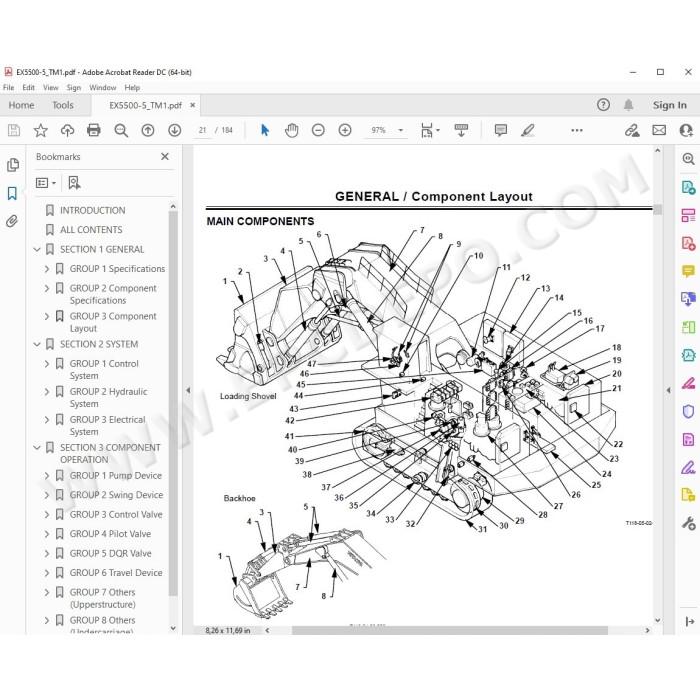Image resolution: width=700 pixels, height=700 pixels.
Task: Open GROUP 2 Swing Device bookmark
Action: click(x=117, y=495)
